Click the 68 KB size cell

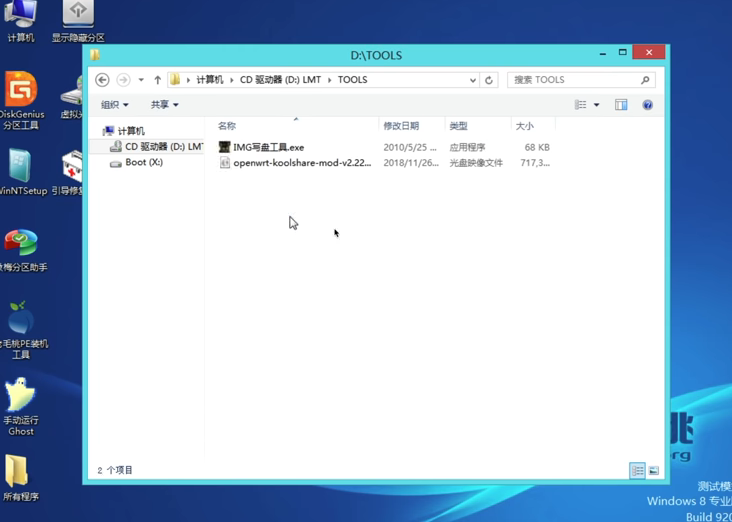pyautogui.click(x=537, y=148)
